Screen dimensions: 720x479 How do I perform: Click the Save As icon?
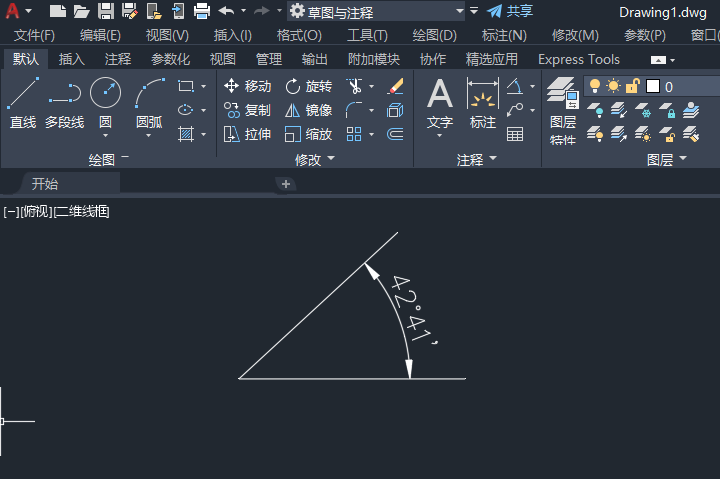point(130,11)
